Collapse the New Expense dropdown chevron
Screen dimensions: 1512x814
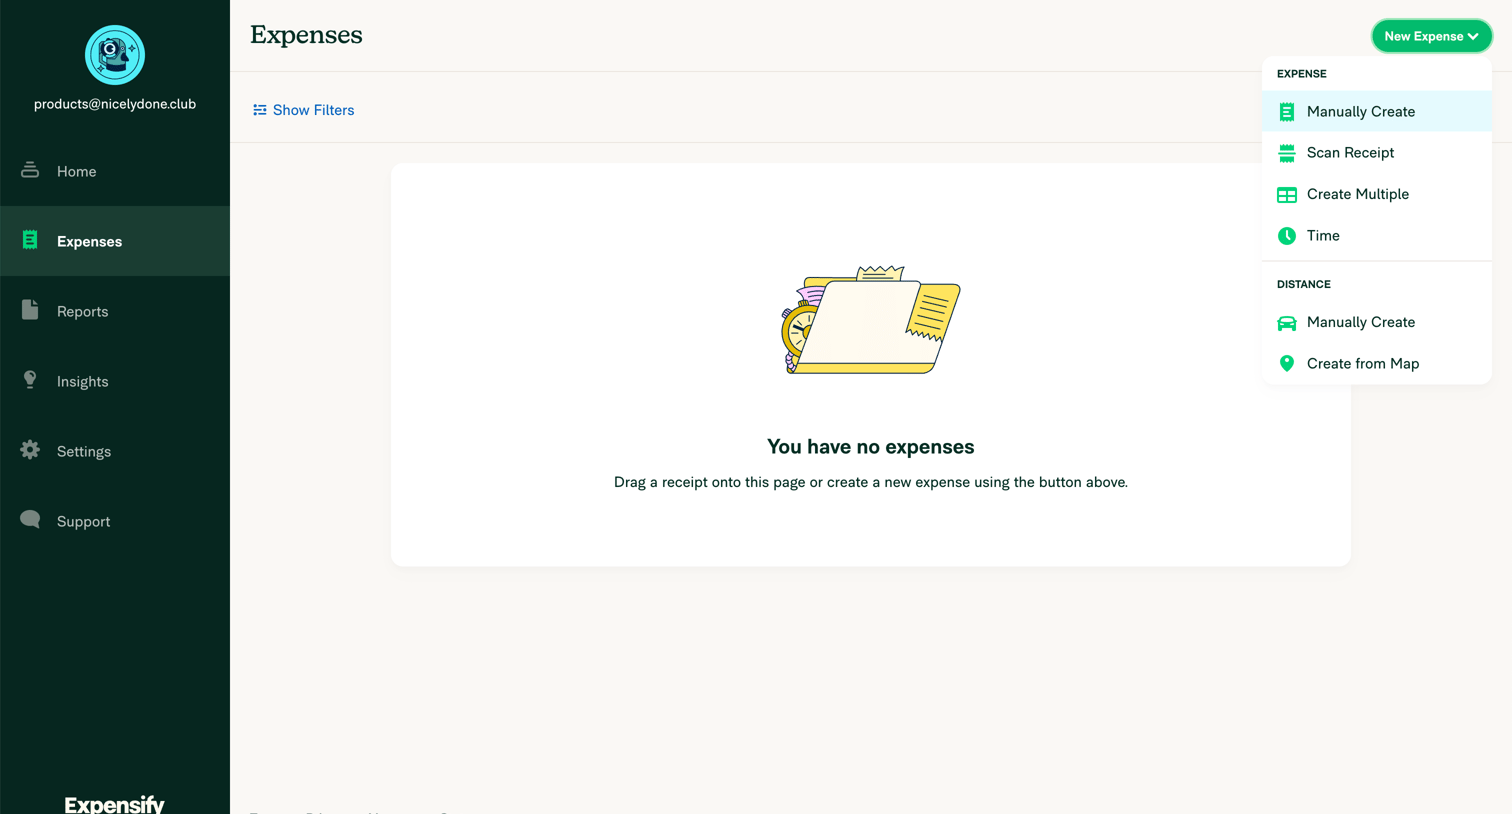[x=1473, y=36]
